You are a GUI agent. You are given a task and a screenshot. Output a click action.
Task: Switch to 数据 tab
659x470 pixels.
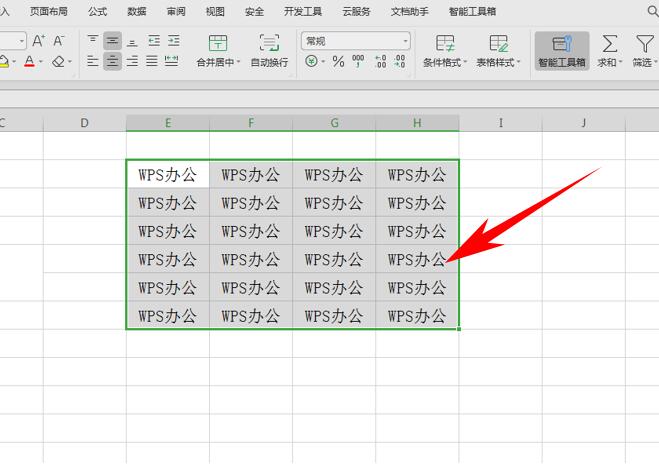[x=137, y=11]
